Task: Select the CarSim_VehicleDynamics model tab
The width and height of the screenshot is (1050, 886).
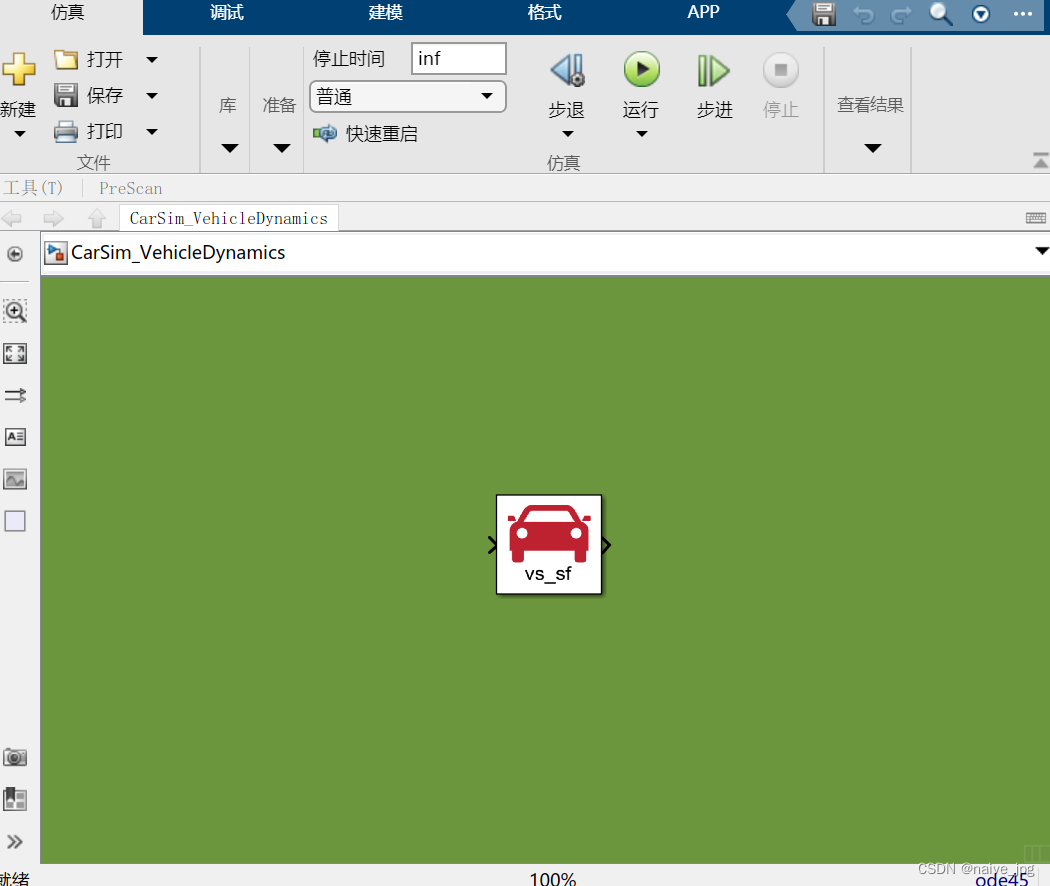Action: tap(229, 218)
